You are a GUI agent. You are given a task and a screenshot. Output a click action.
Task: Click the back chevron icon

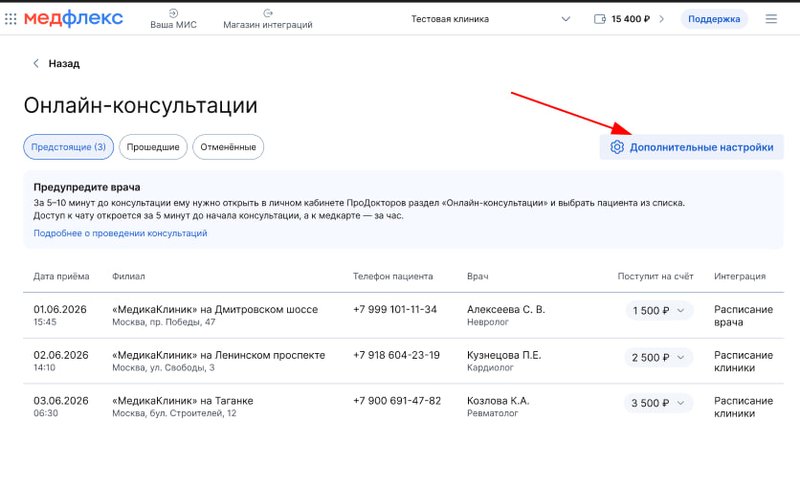pos(36,63)
